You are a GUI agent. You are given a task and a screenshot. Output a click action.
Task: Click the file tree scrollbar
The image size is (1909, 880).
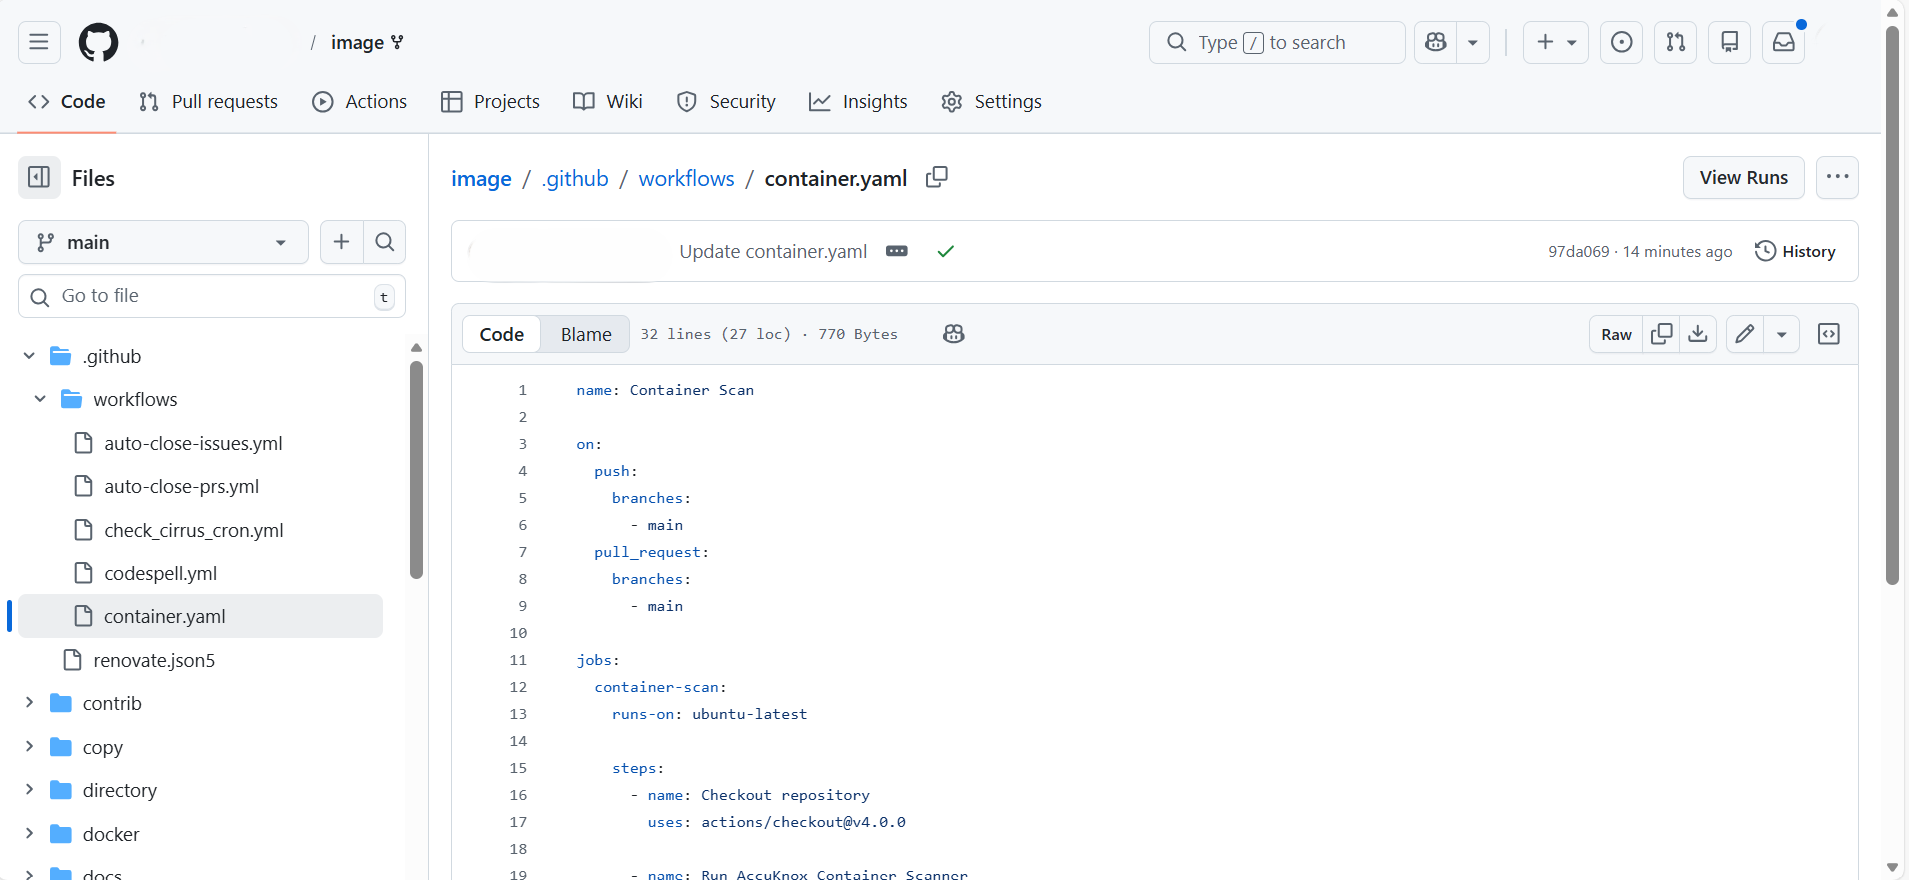pyautogui.click(x=416, y=470)
